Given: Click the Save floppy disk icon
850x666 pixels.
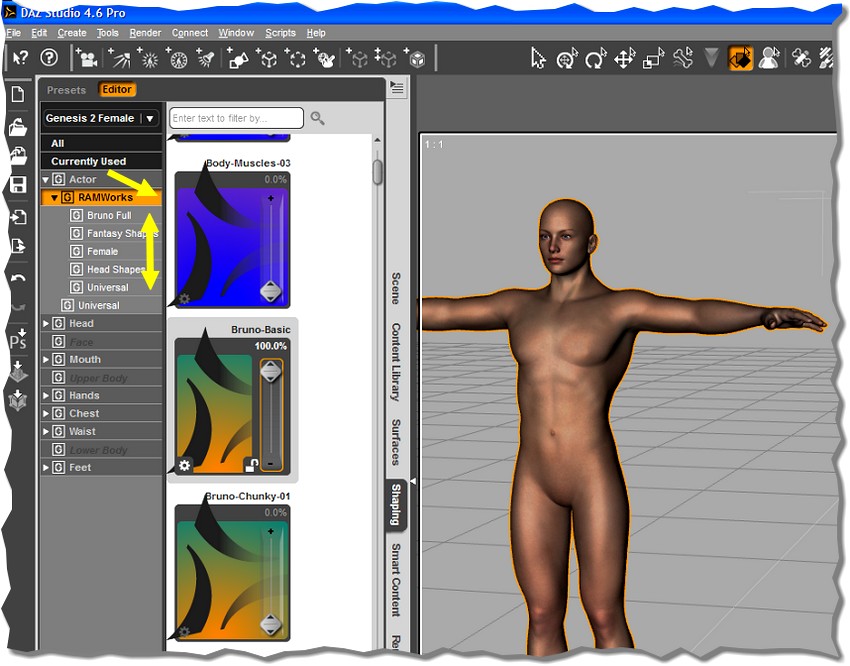Looking at the screenshot, I should (18, 184).
